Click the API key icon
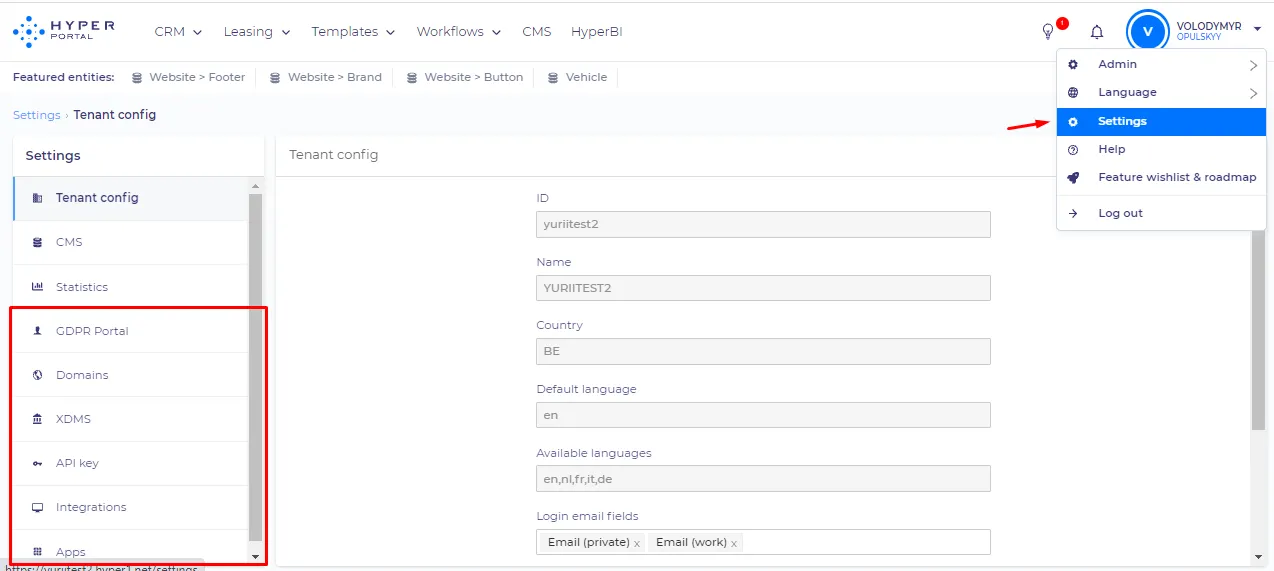The width and height of the screenshot is (1274, 571). click(x=38, y=463)
